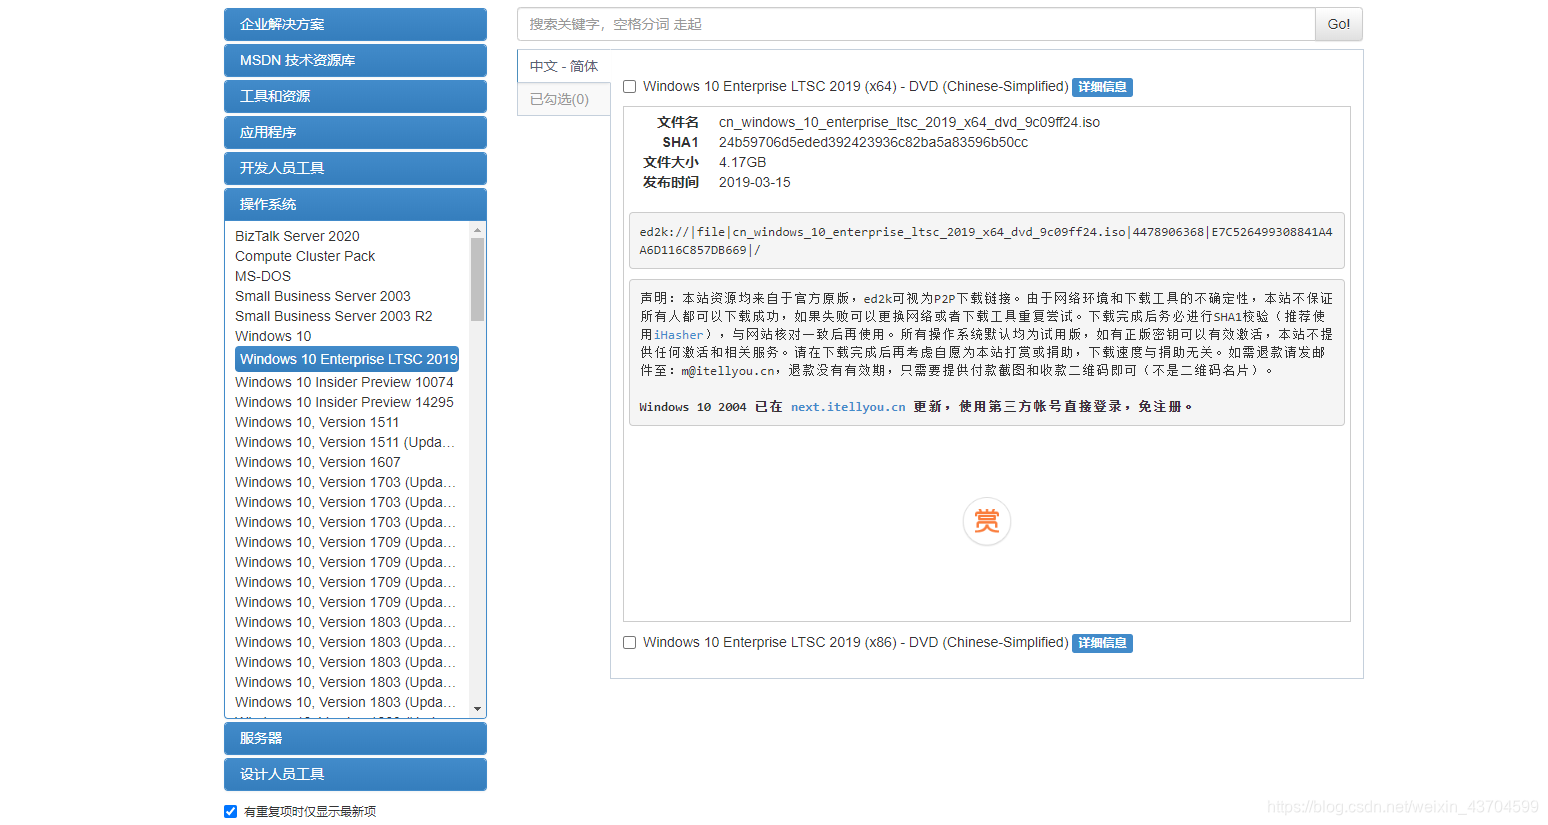Screen dimensions: 1548x825
Task: Expand the 企业解决方案 section
Action: tap(355, 24)
